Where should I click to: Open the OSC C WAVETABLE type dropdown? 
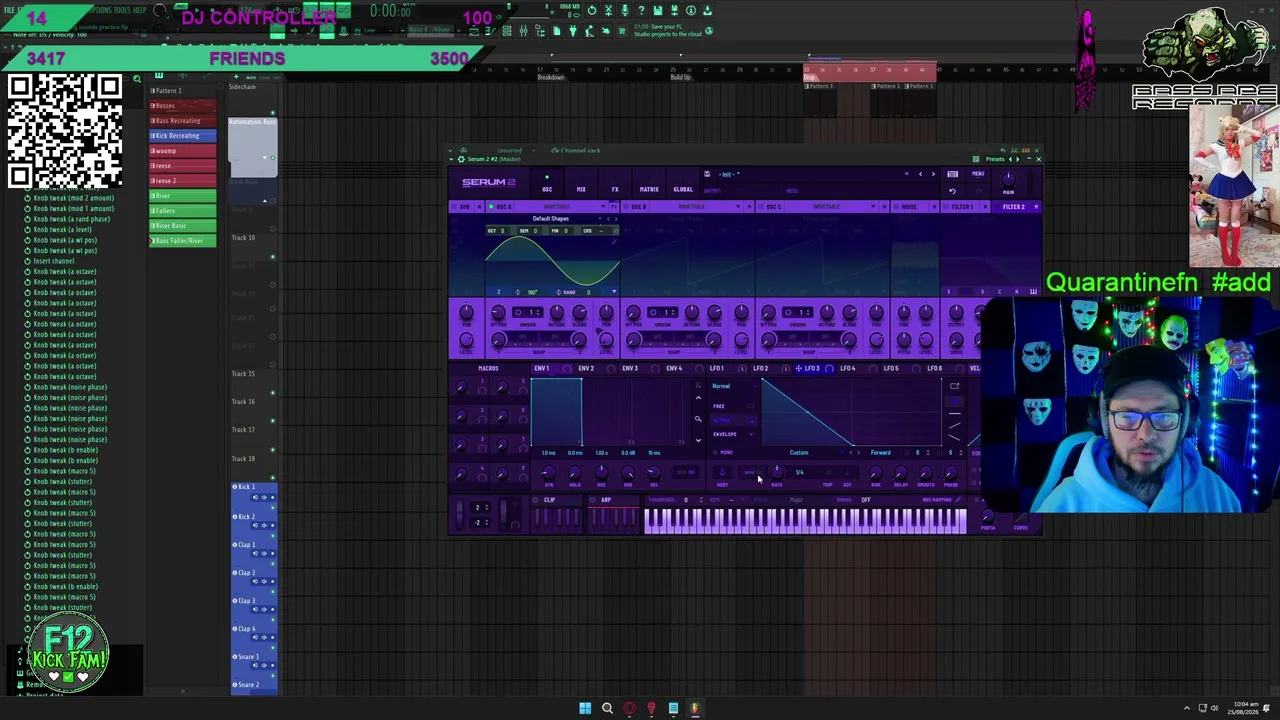coord(829,207)
